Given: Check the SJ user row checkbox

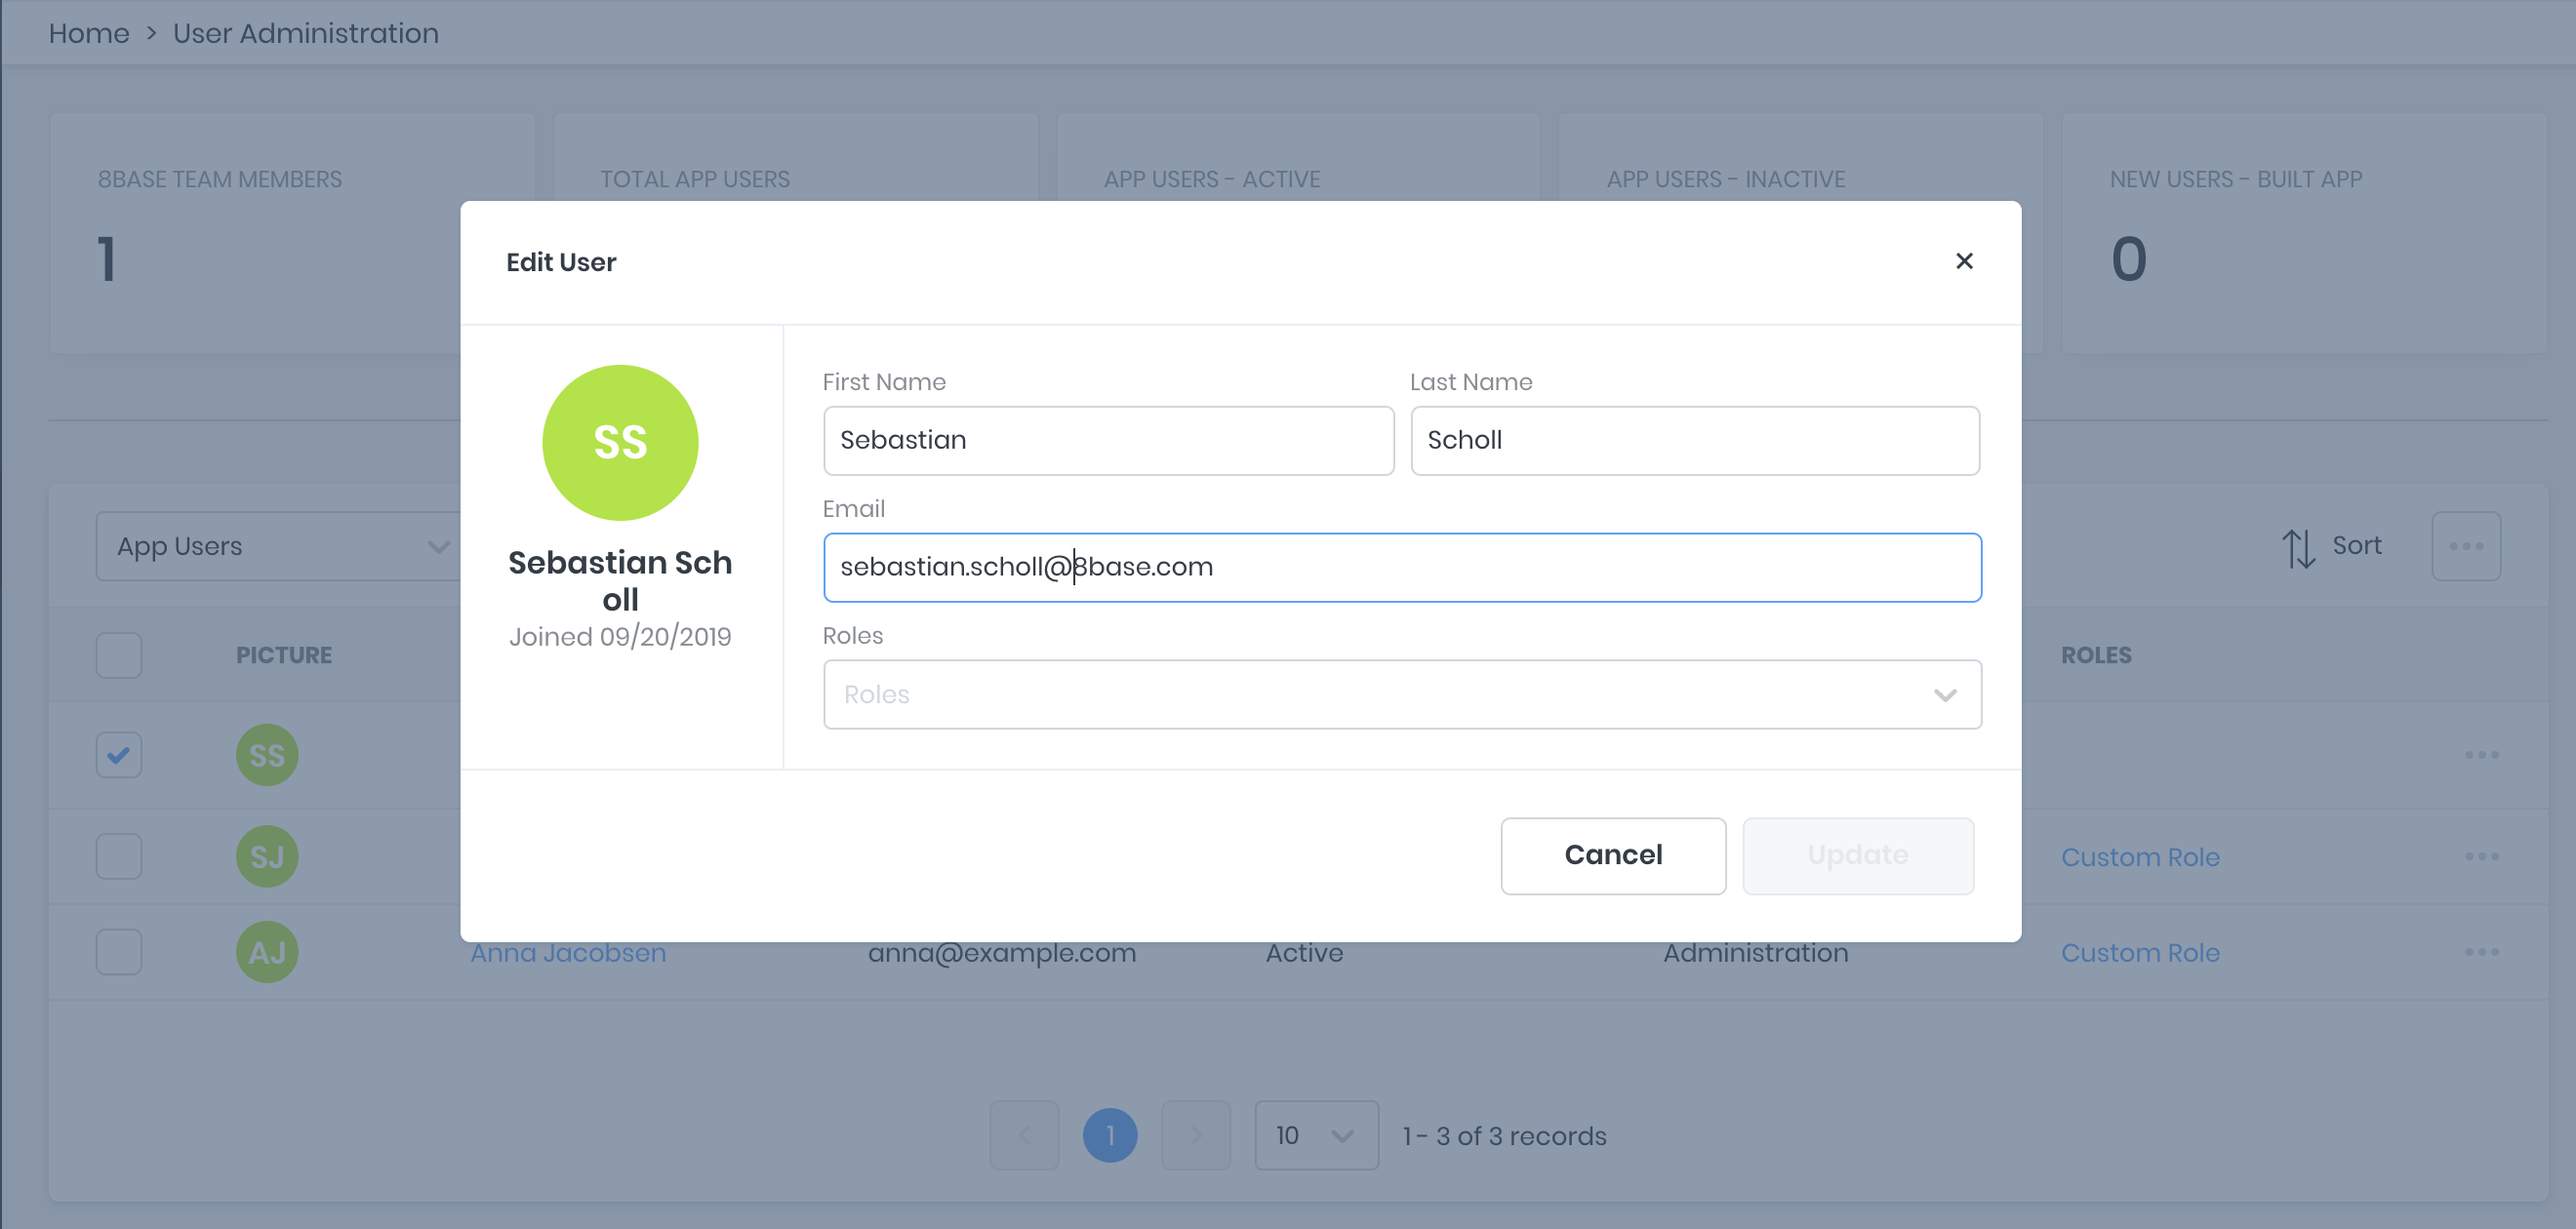Looking at the screenshot, I should [119, 856].
